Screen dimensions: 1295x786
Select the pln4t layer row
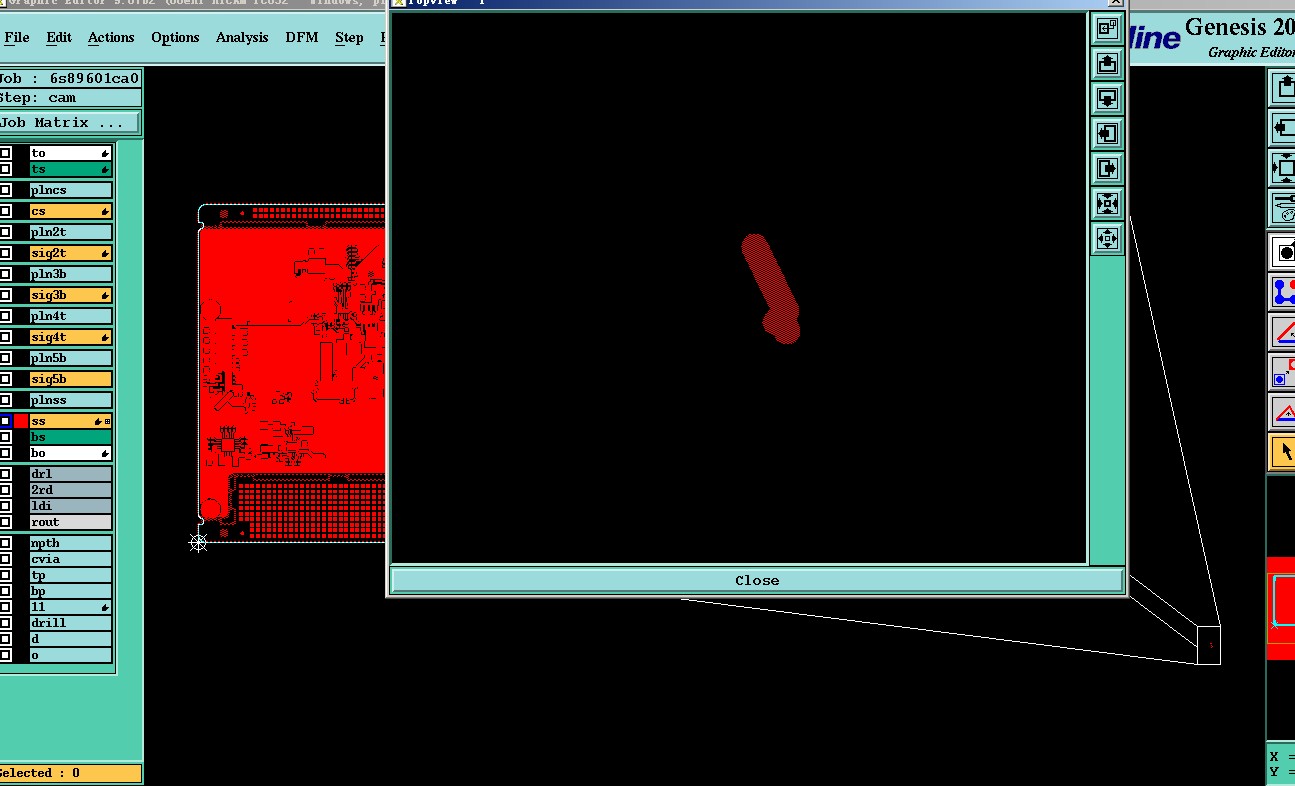70,316
